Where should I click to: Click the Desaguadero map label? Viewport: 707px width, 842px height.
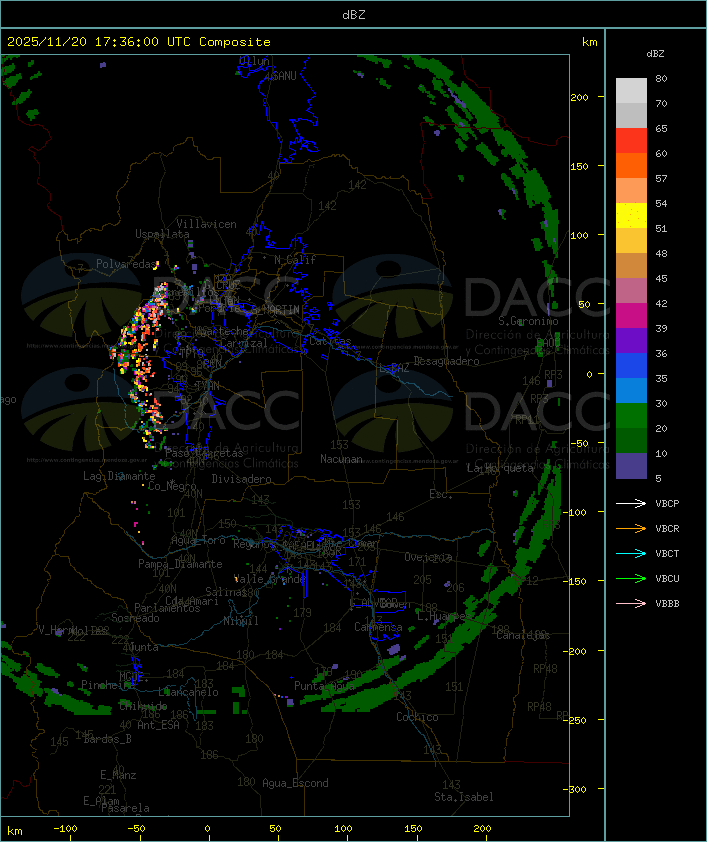pyautogui.click(x=447, y=361)
